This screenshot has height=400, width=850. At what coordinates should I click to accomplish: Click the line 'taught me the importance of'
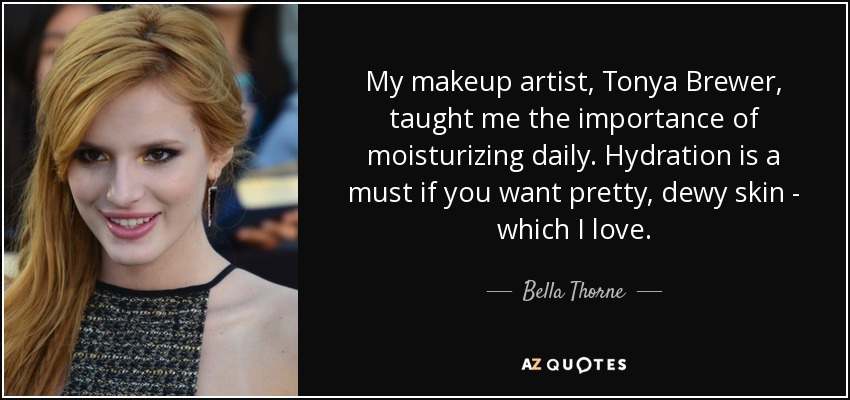click(574, 120)
